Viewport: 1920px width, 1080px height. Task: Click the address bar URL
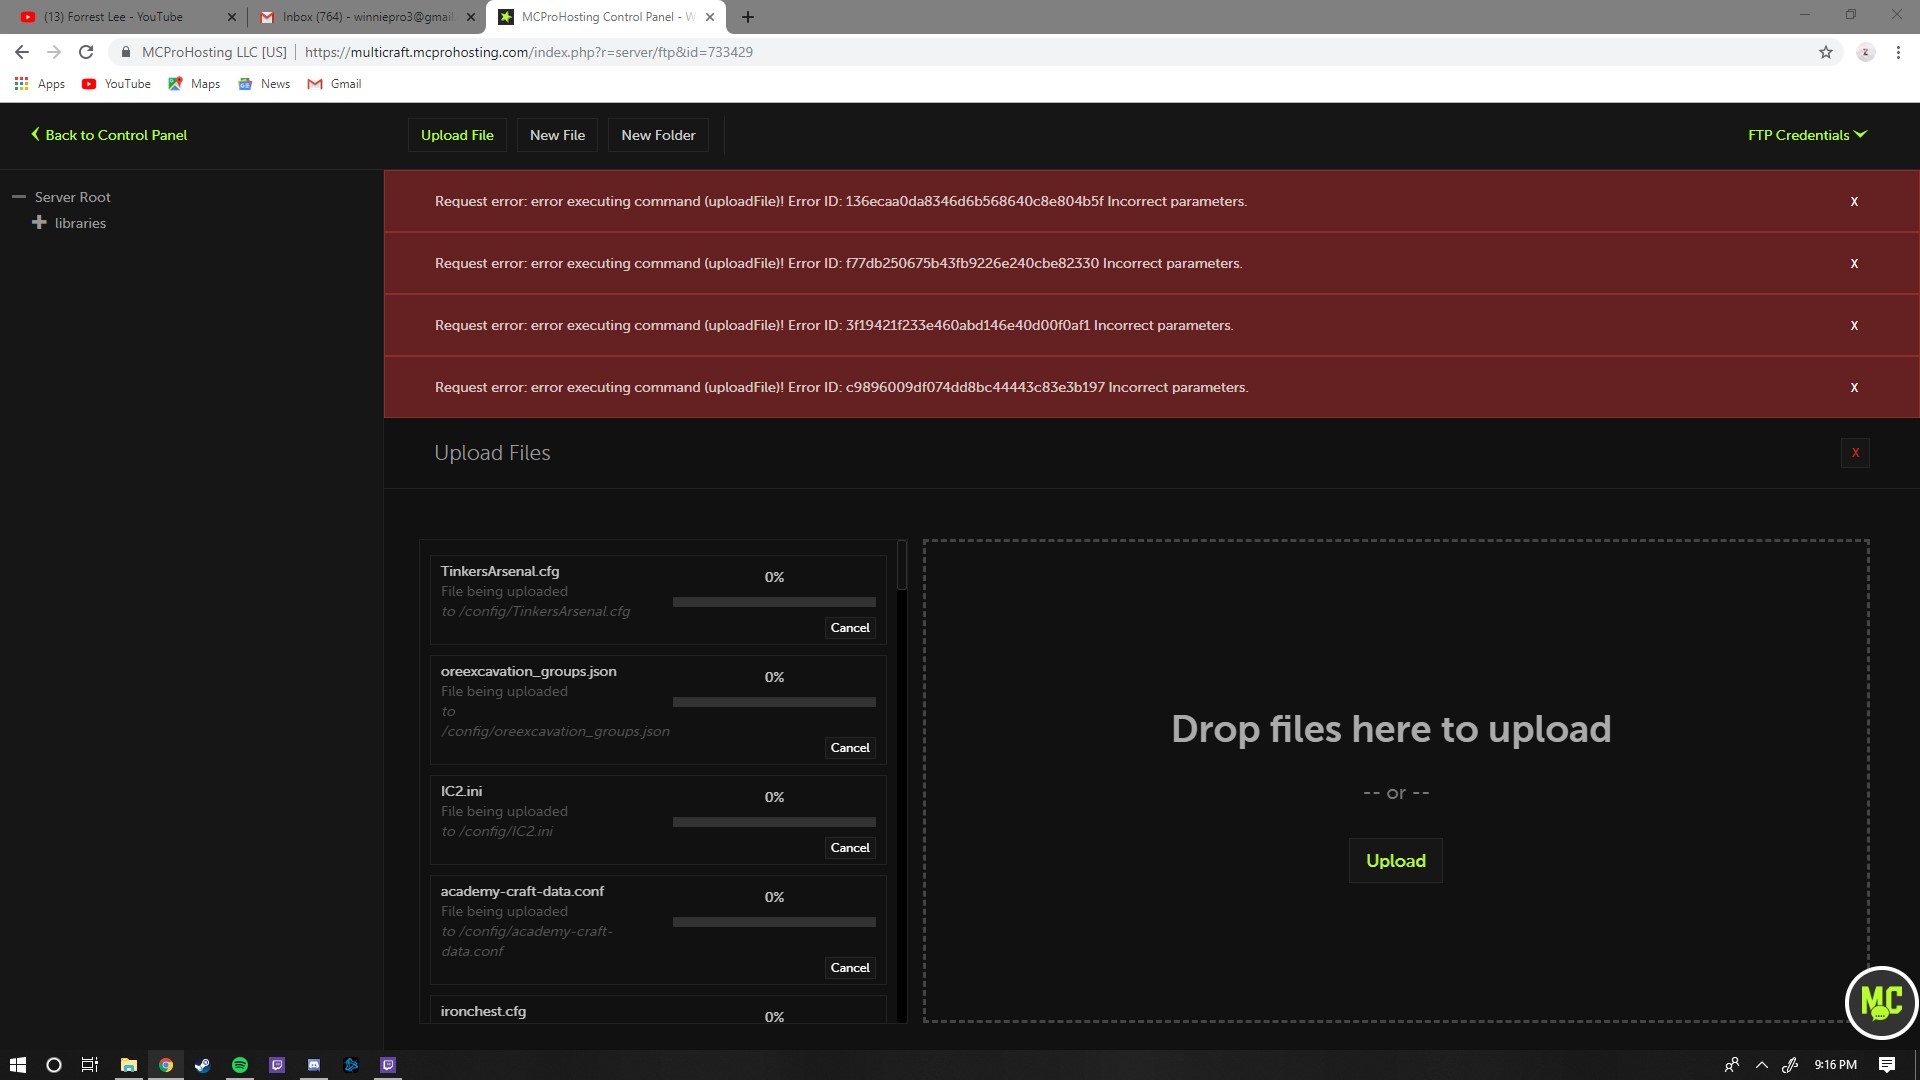click(529, 52)
